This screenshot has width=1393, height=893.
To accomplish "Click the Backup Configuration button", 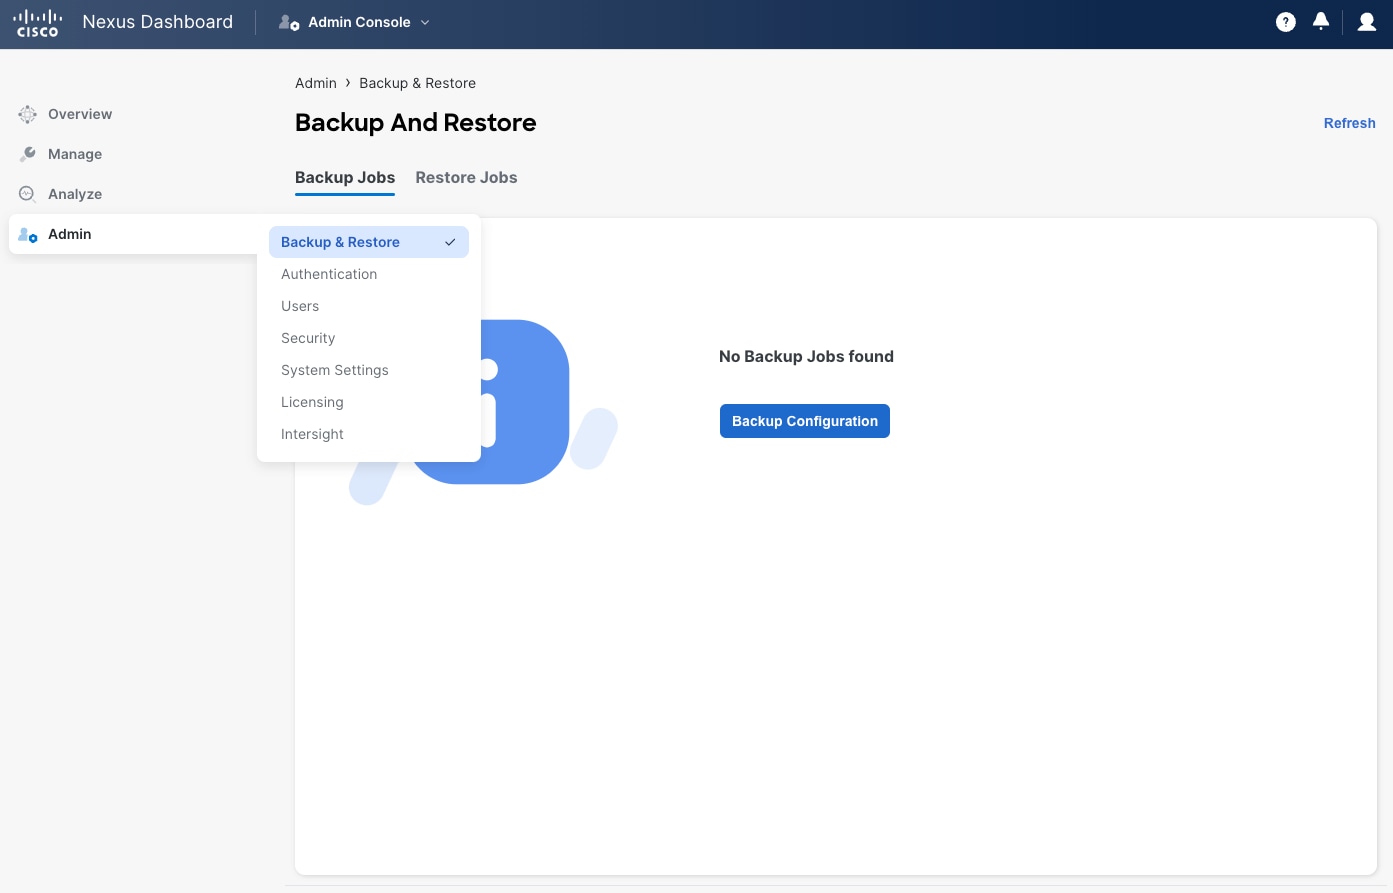I will (x=805, y=421).
